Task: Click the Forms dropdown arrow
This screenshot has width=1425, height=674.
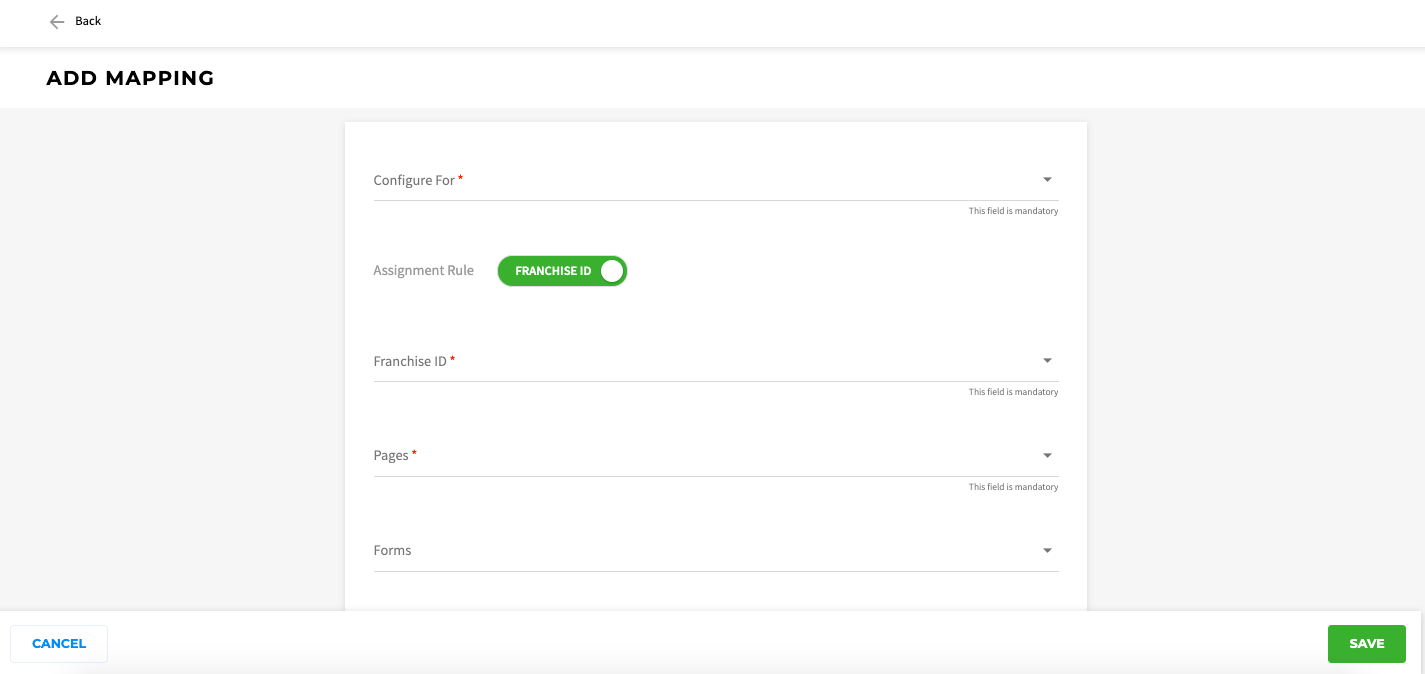Action: point(1047,551)
